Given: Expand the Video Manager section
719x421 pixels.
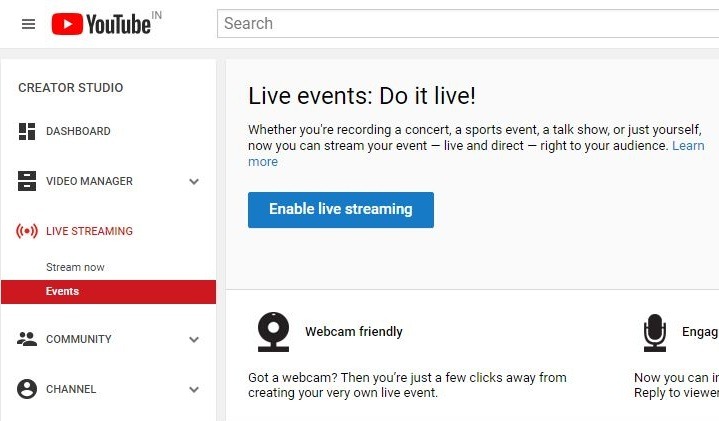Looking at the screenshot, I should pyautogui.click(x=194, y=182).
